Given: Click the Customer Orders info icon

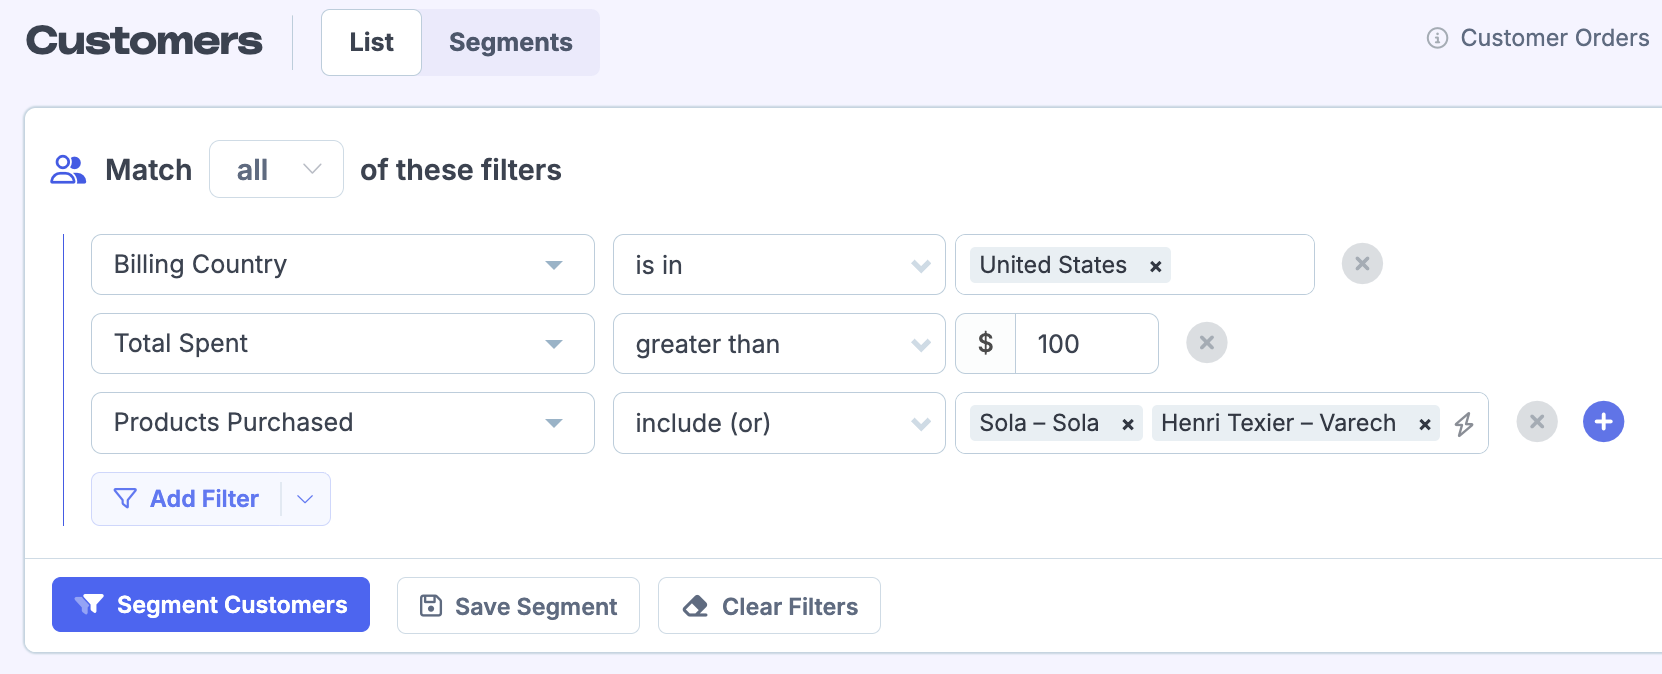Looking at the screenshot, I should [x=1437, y=38].
